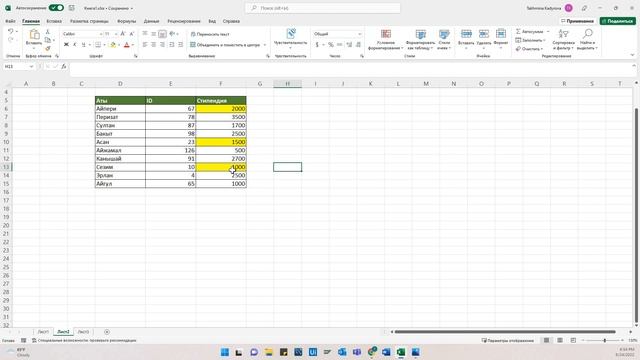Screen dimensions: 640x360
Task: Apply the red font color
Action: (127, 44)
